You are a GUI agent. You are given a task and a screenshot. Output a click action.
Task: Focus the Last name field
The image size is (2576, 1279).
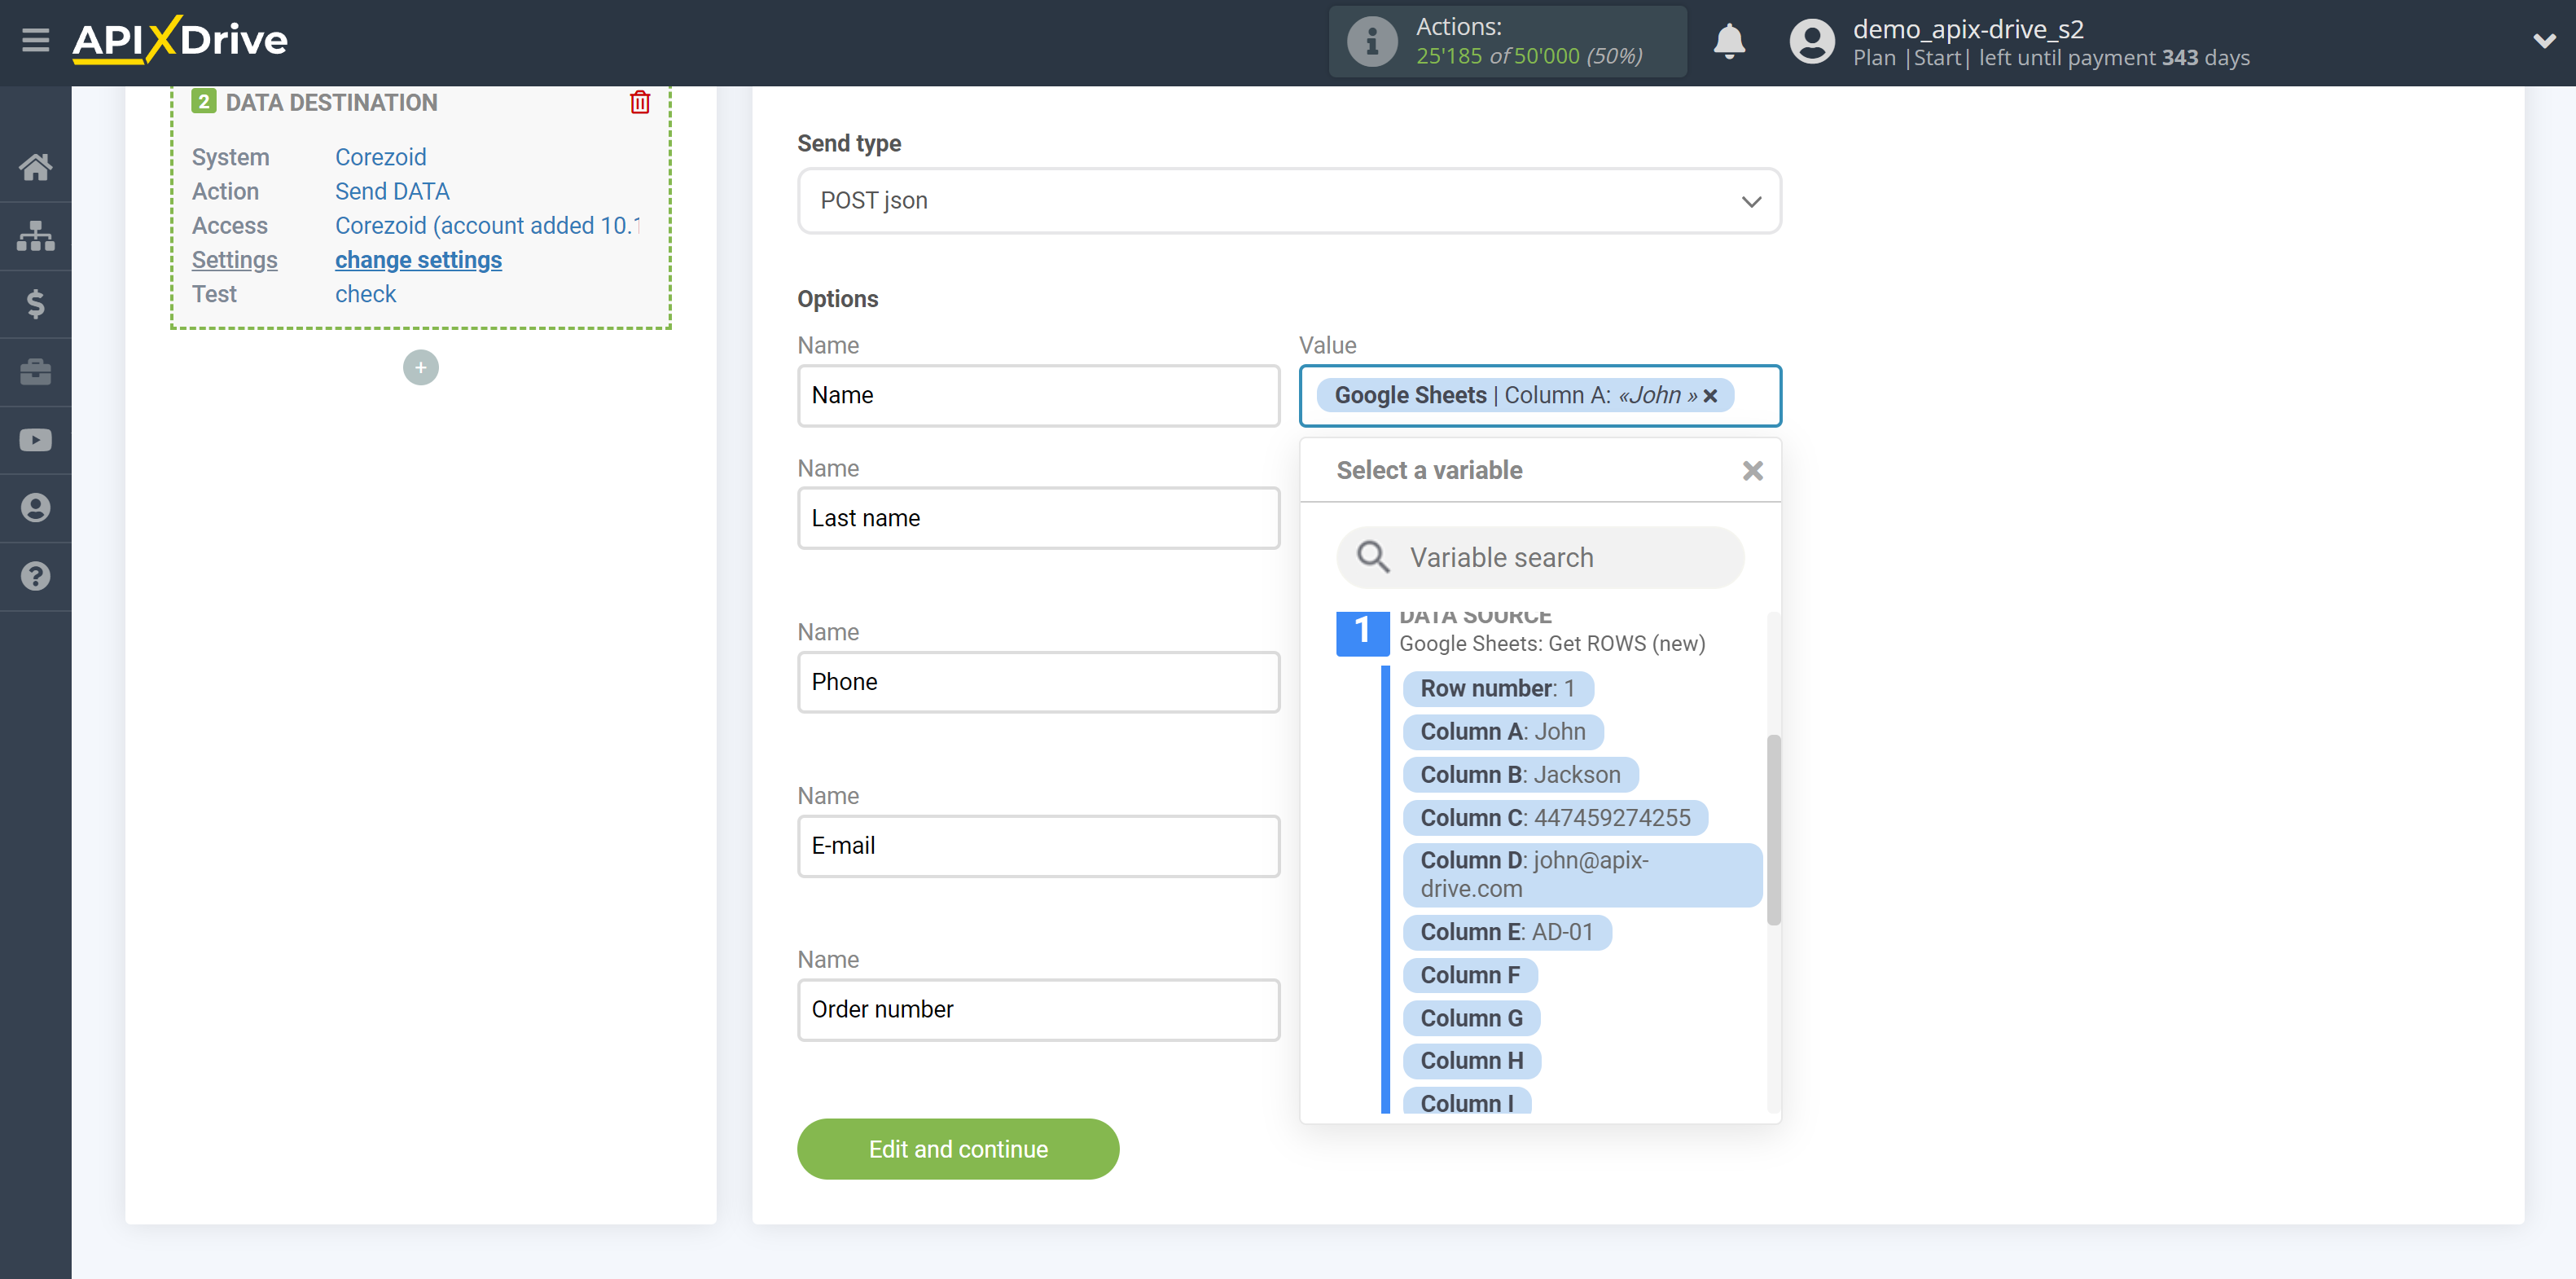coord(1038,519)
